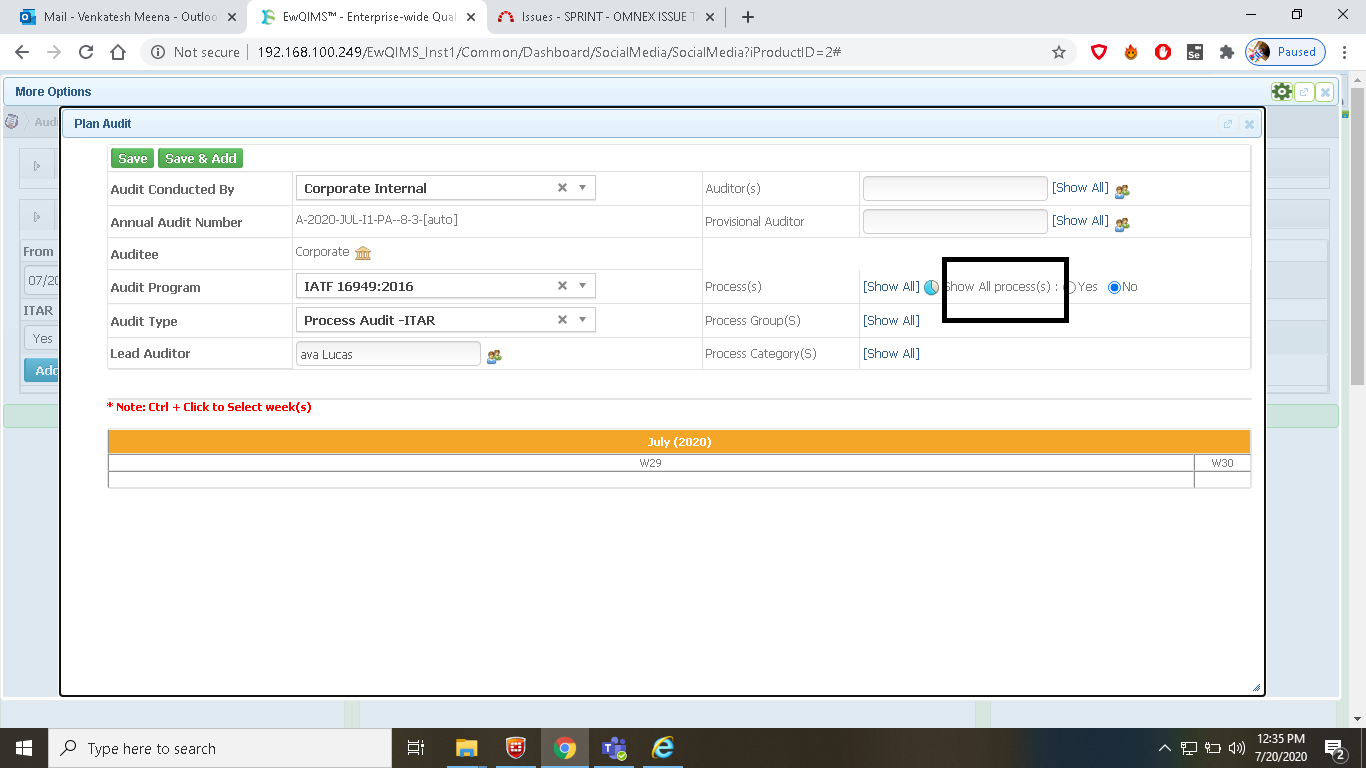Open user picker icon in Provisional Auditor row
Viewport: 1366px width, 768px height.
pyautogui.click(x=1122, y=223)
